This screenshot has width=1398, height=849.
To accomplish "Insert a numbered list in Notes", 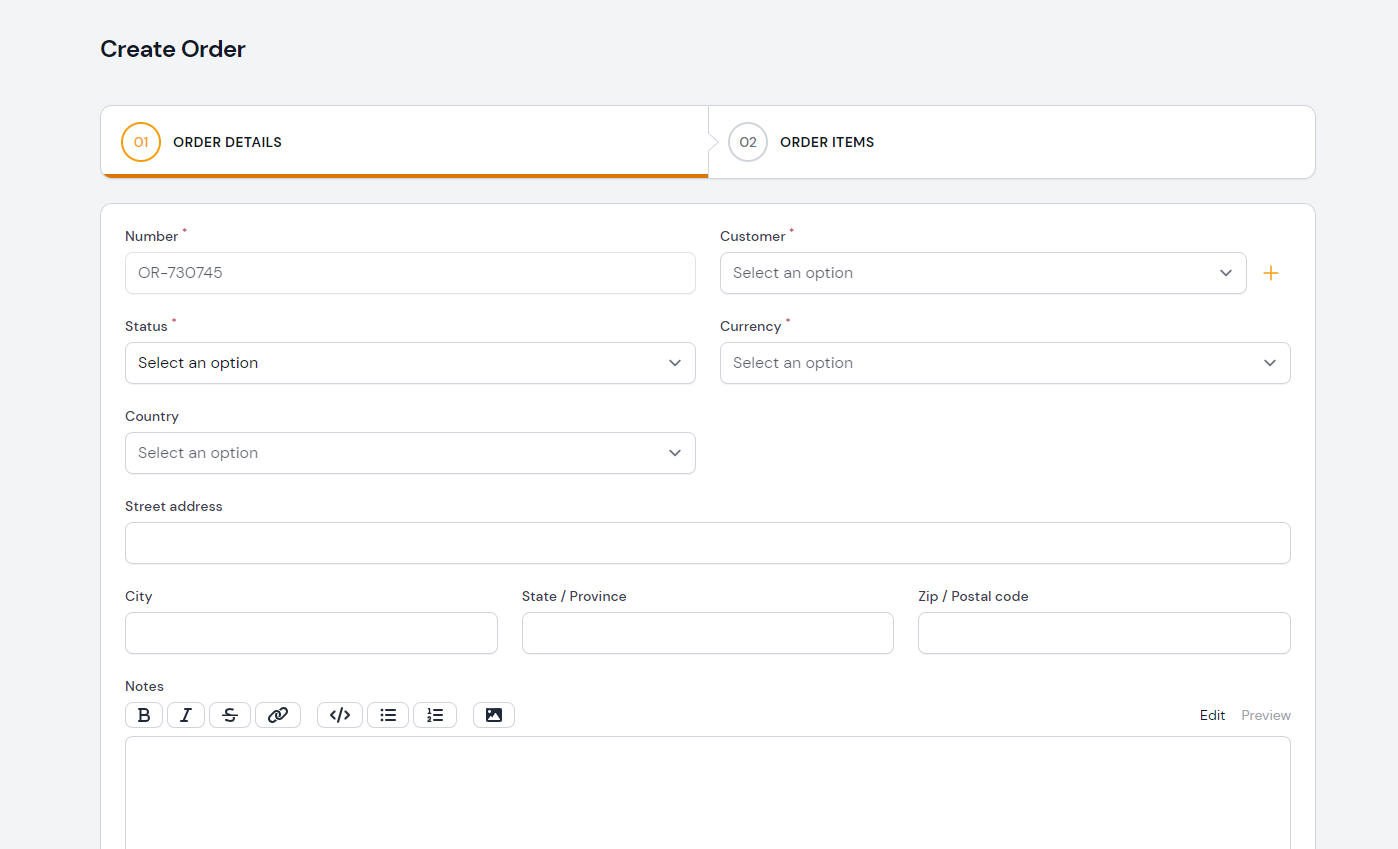I will point(435,715).
